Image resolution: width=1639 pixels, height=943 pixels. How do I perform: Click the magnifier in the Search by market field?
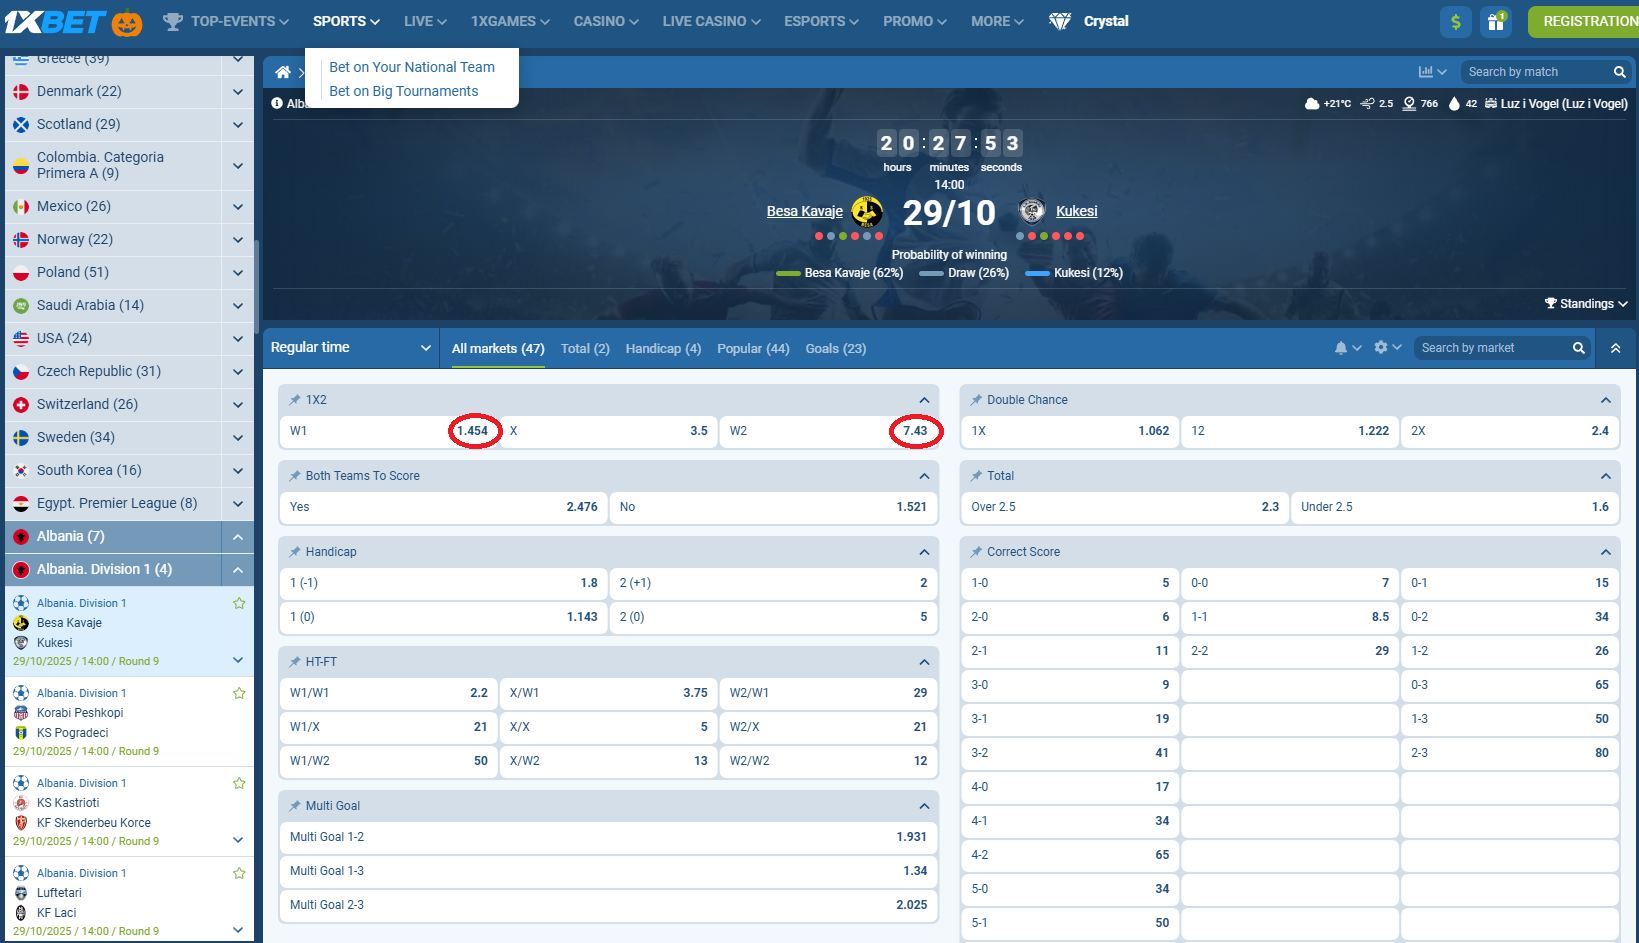(1578, 347)
